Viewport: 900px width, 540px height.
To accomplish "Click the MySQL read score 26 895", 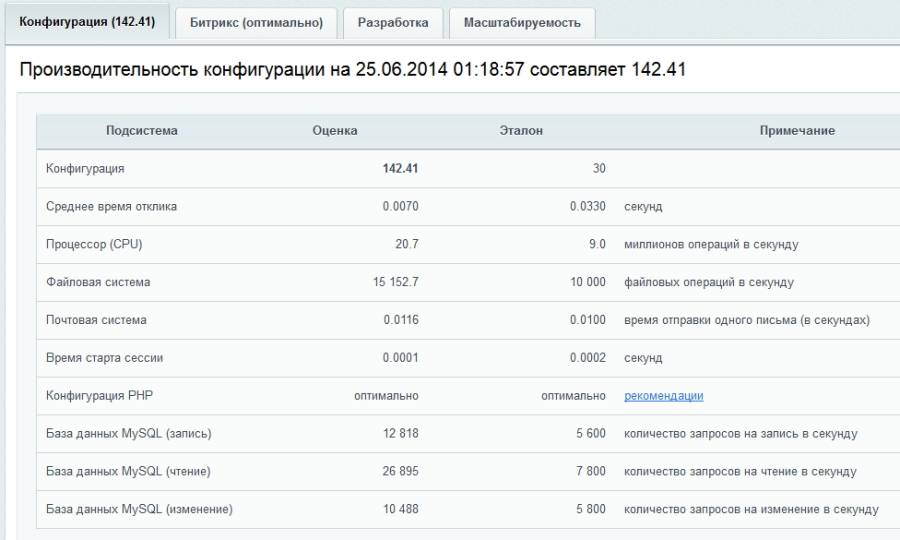I will (400, 472).
